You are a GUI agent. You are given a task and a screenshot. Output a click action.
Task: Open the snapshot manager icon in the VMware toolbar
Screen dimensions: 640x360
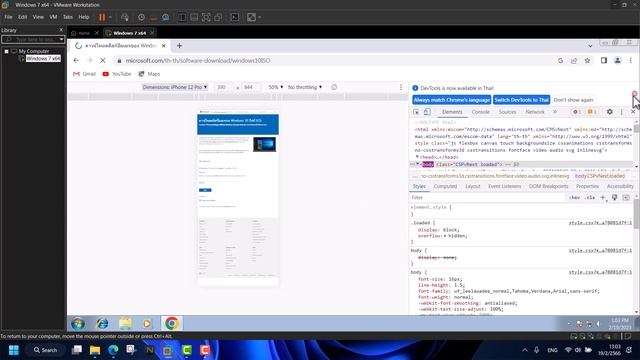point(165,17)
